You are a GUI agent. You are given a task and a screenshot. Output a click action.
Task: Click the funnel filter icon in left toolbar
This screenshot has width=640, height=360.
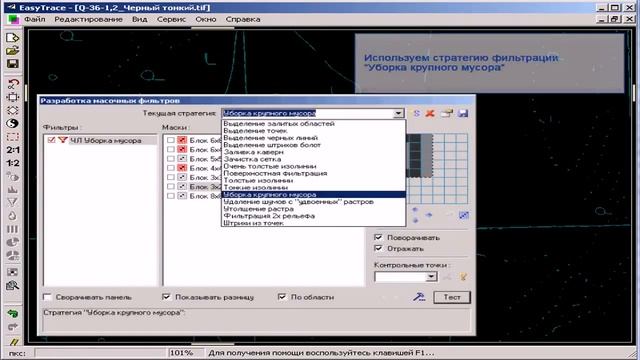point(13,202)
